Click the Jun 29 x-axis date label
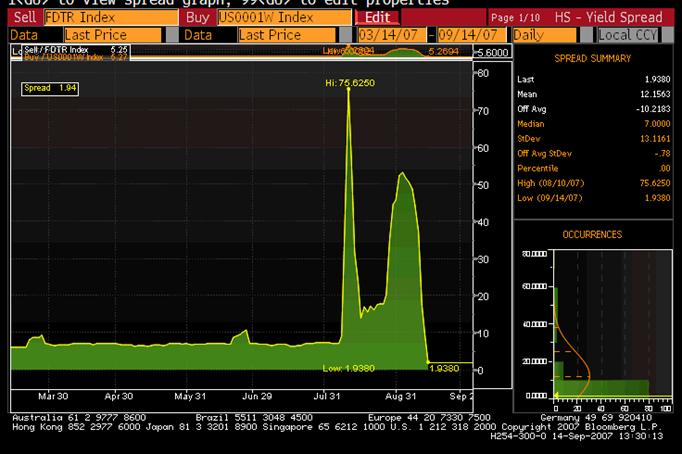Screen dimensions: 682x454 coord(257,396)
